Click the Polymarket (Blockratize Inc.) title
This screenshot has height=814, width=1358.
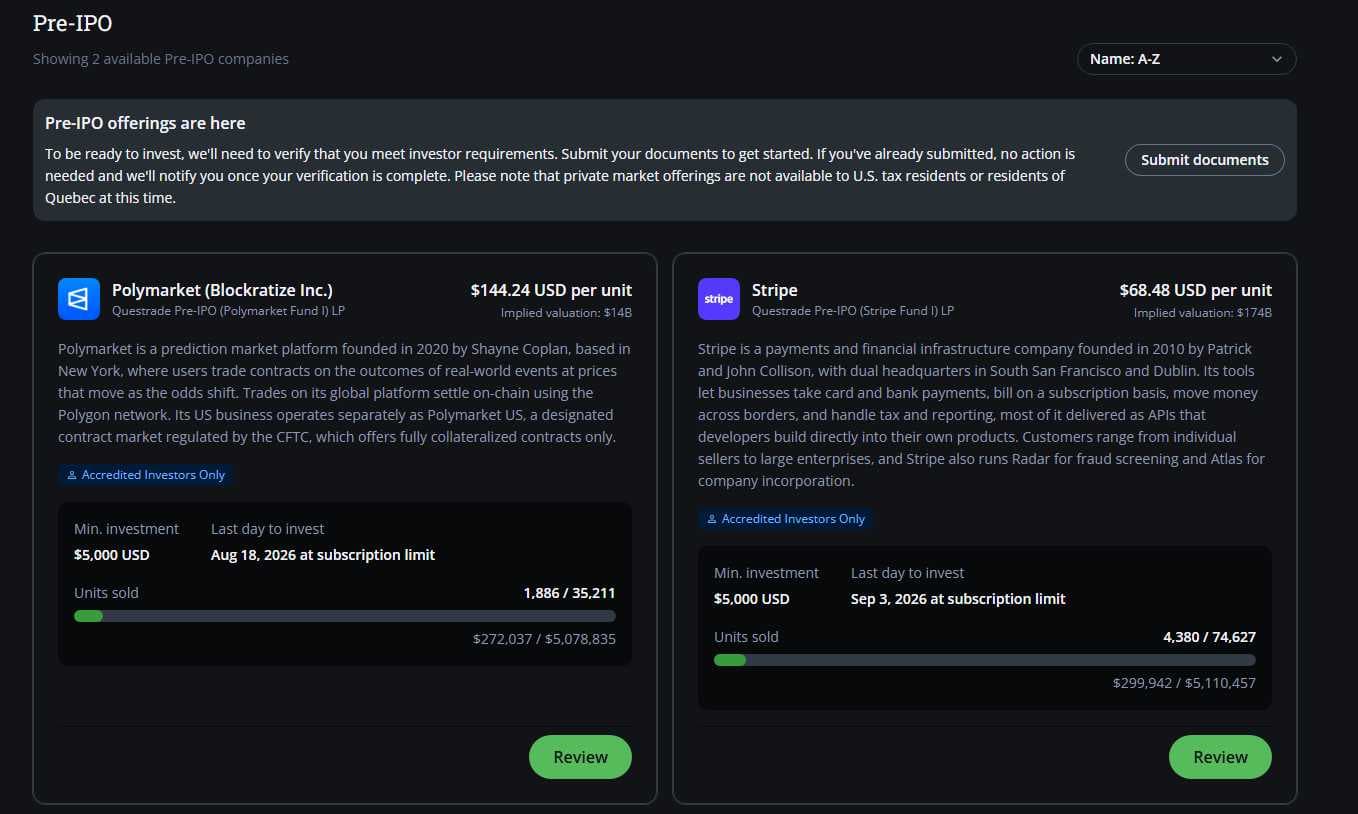pyautogui.click(x=222, y=290)
